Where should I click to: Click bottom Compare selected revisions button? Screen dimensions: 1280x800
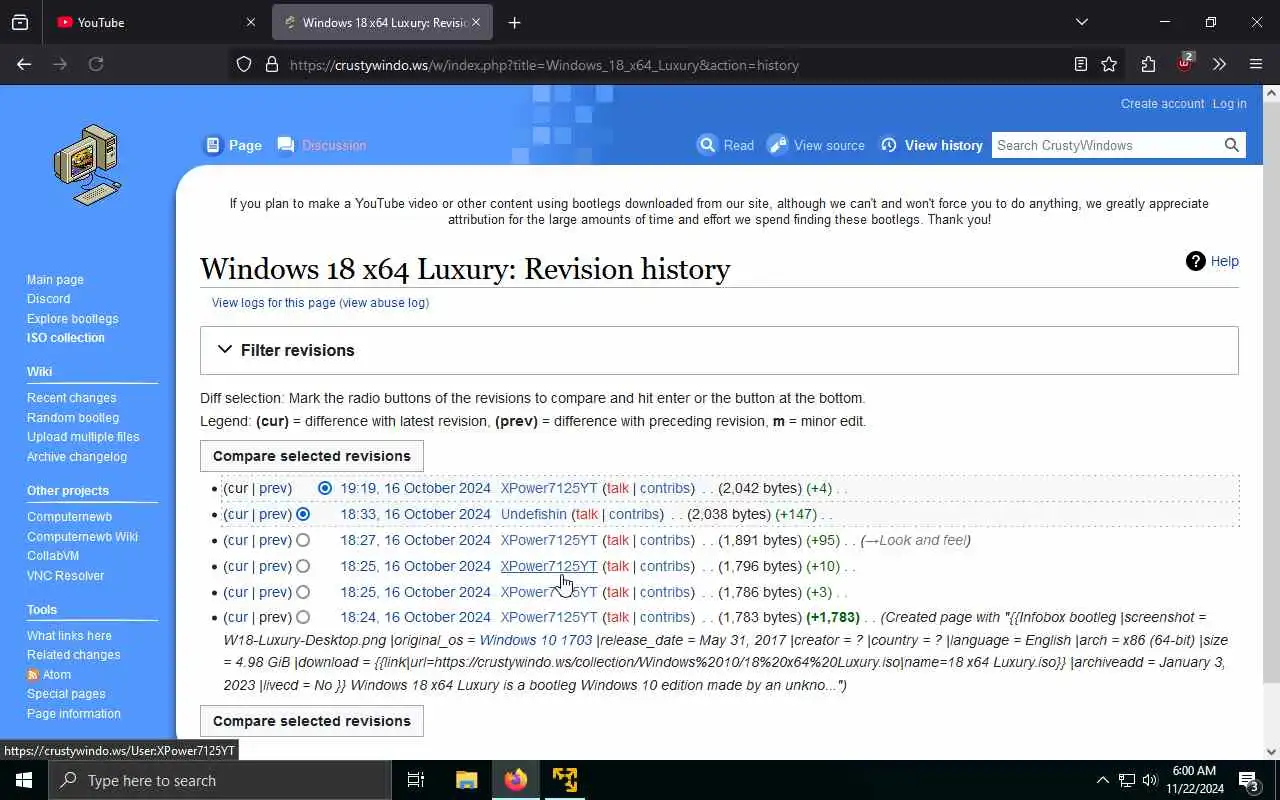(312, 721)
